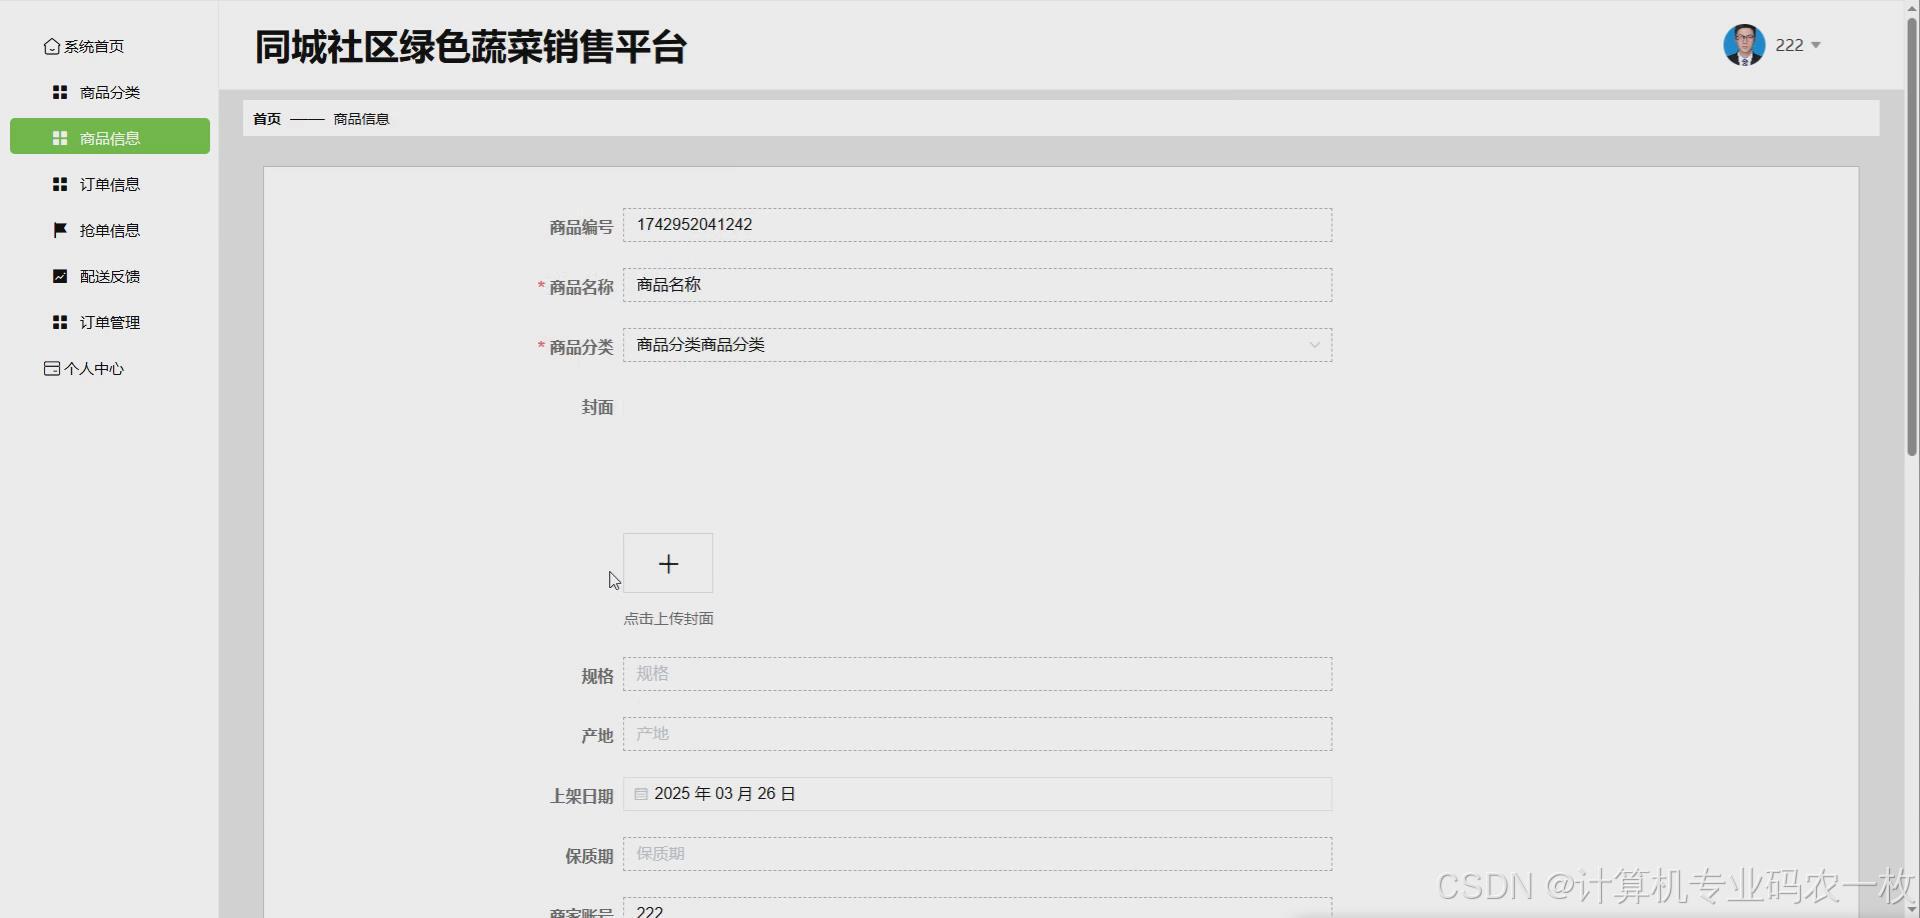The image size is (1920, 918).
Task: Click the calendar icon in 上架日期 field
Action: [x=641, y=793]
